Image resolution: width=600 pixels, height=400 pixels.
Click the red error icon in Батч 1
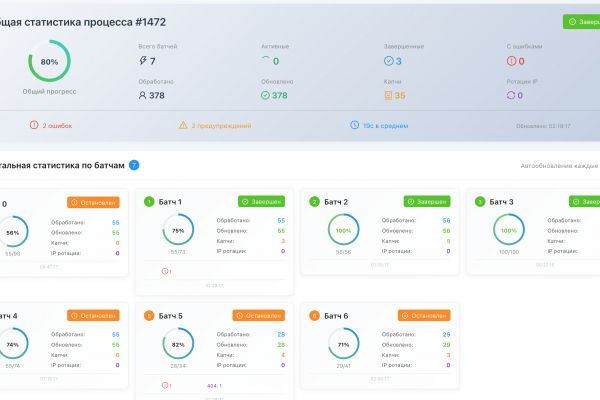(166, 271)
